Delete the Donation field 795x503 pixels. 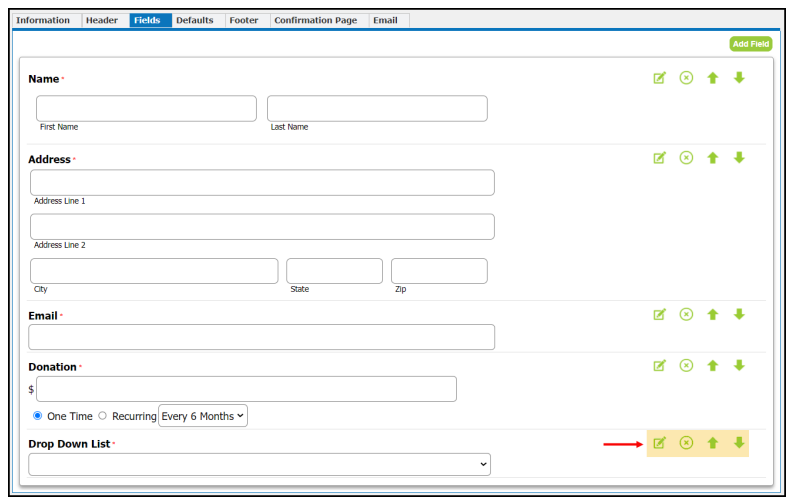click(686, 365)
